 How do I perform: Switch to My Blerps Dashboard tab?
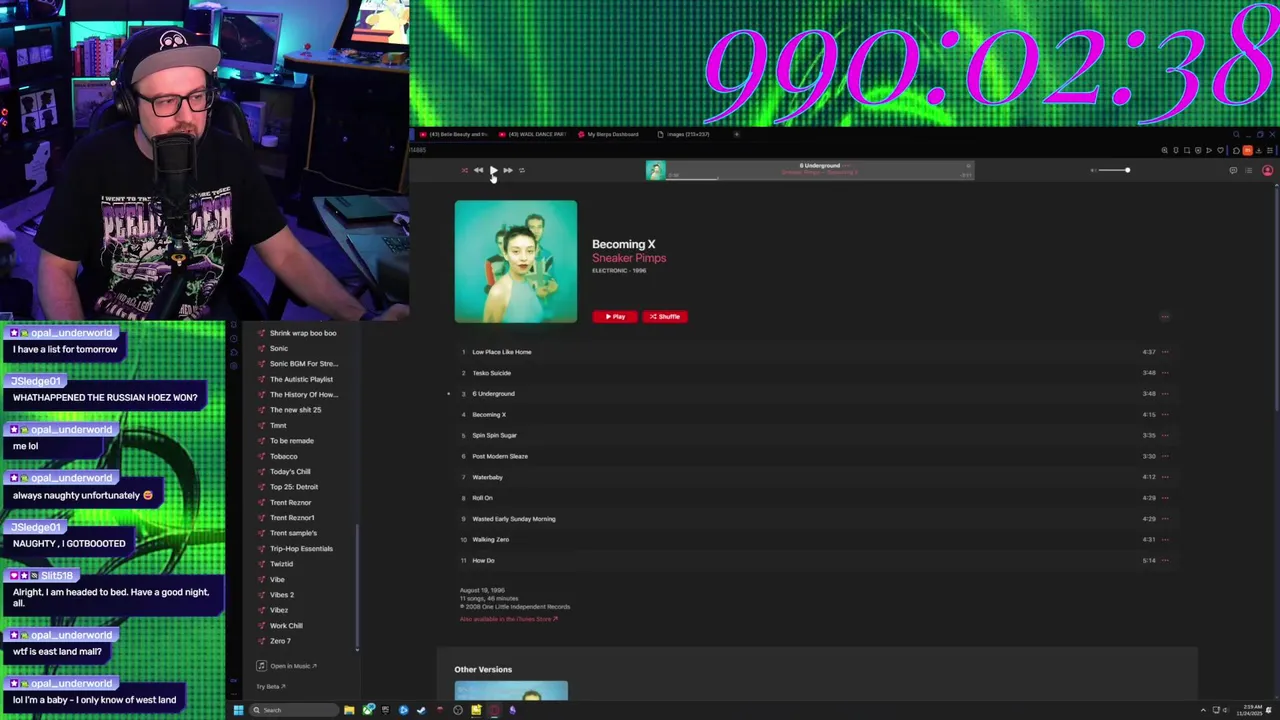(608, 134)
